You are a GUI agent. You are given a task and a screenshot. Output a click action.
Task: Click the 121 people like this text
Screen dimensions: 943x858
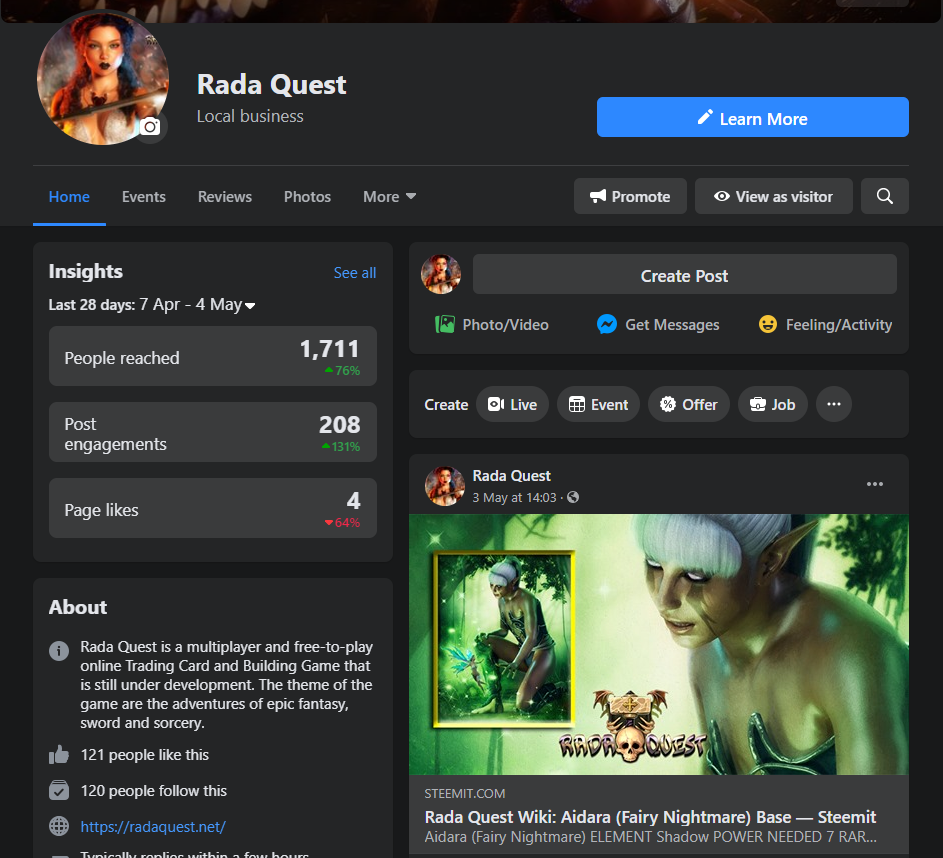point(144,755)
